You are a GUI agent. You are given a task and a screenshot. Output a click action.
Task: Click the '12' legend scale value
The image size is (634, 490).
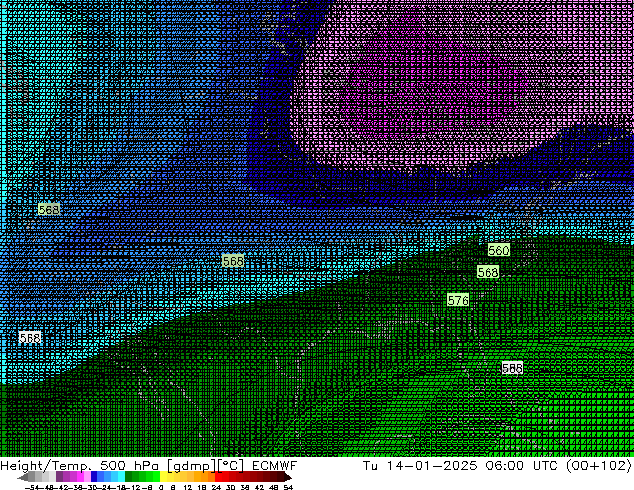click(188, 487)
